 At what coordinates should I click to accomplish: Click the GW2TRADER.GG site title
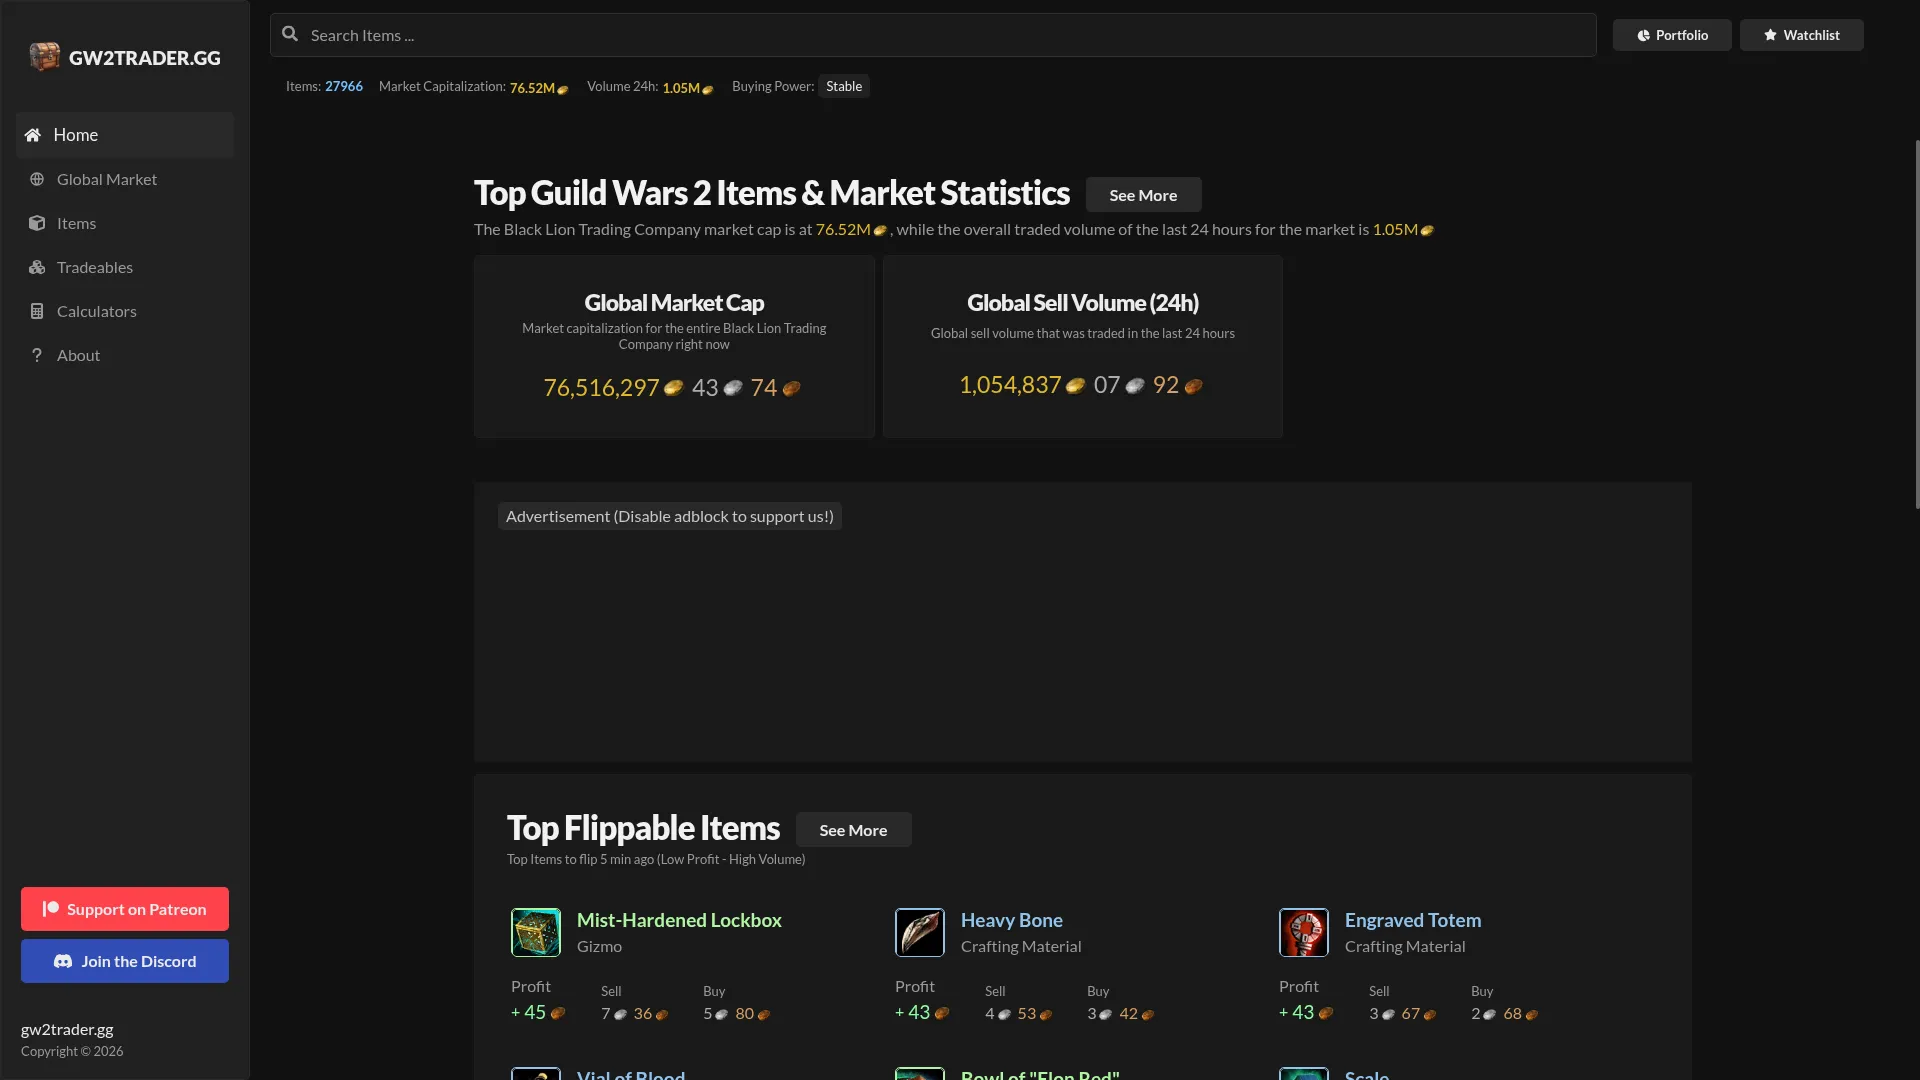point(145,58)
